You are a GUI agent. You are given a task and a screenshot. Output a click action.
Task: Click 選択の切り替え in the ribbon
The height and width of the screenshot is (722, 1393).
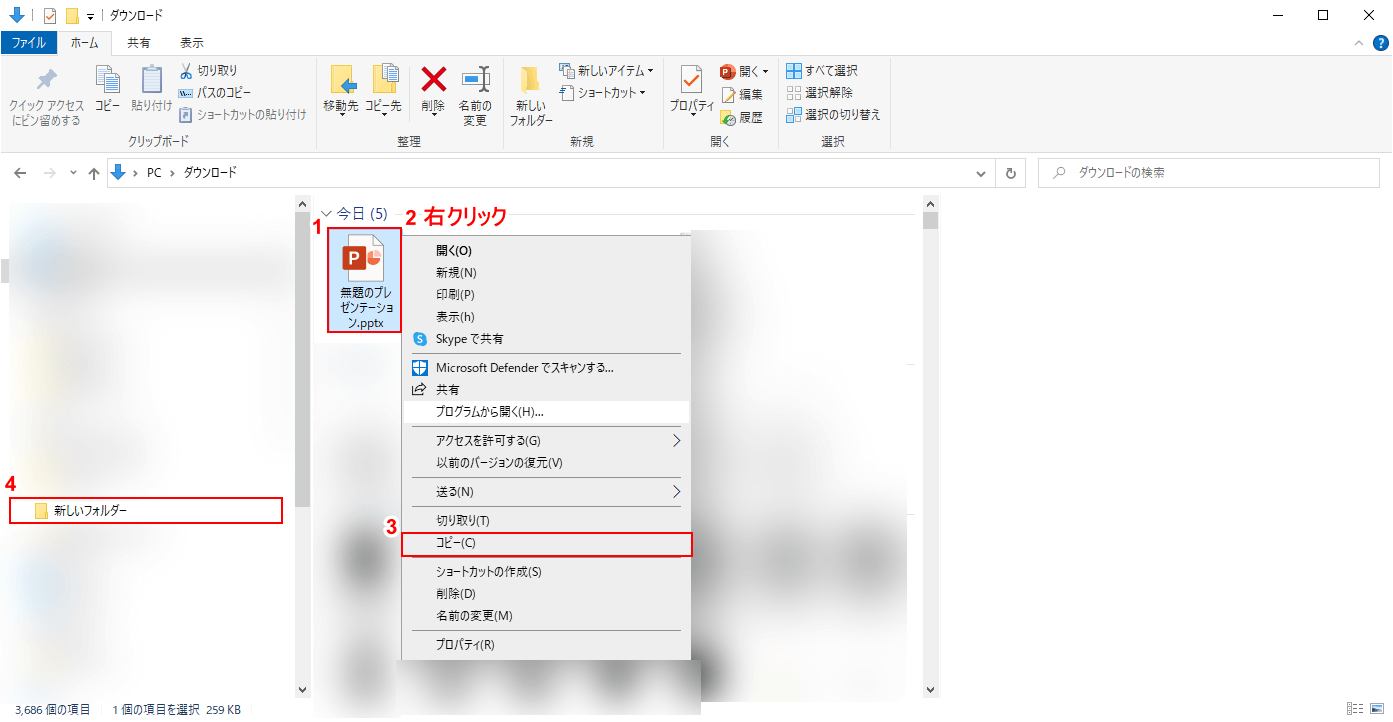point(832,114)
